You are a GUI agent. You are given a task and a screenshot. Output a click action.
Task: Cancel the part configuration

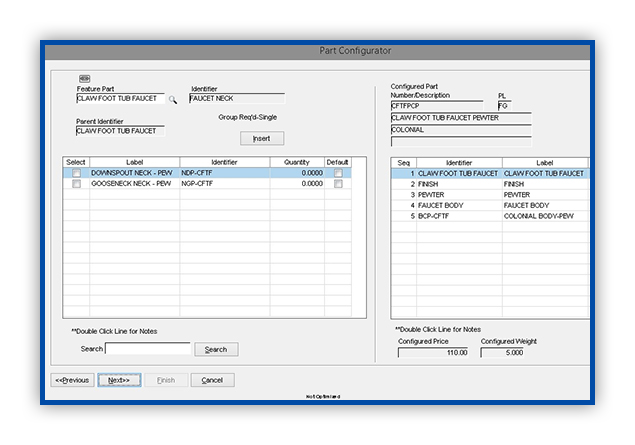point(213,380)
